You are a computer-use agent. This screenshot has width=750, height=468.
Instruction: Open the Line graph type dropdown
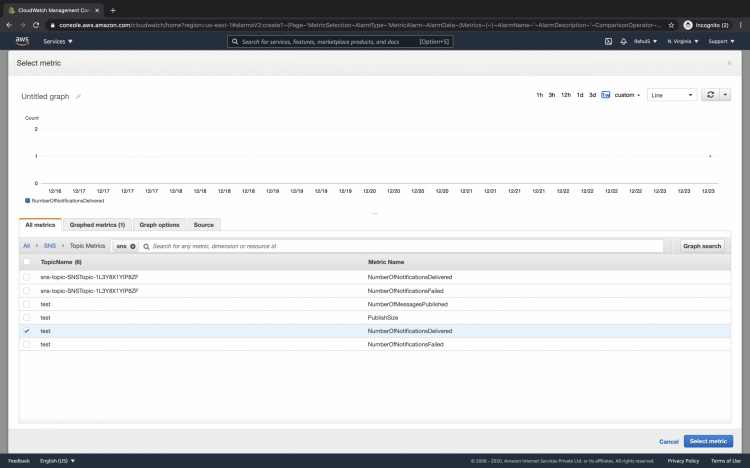point(671,95)
